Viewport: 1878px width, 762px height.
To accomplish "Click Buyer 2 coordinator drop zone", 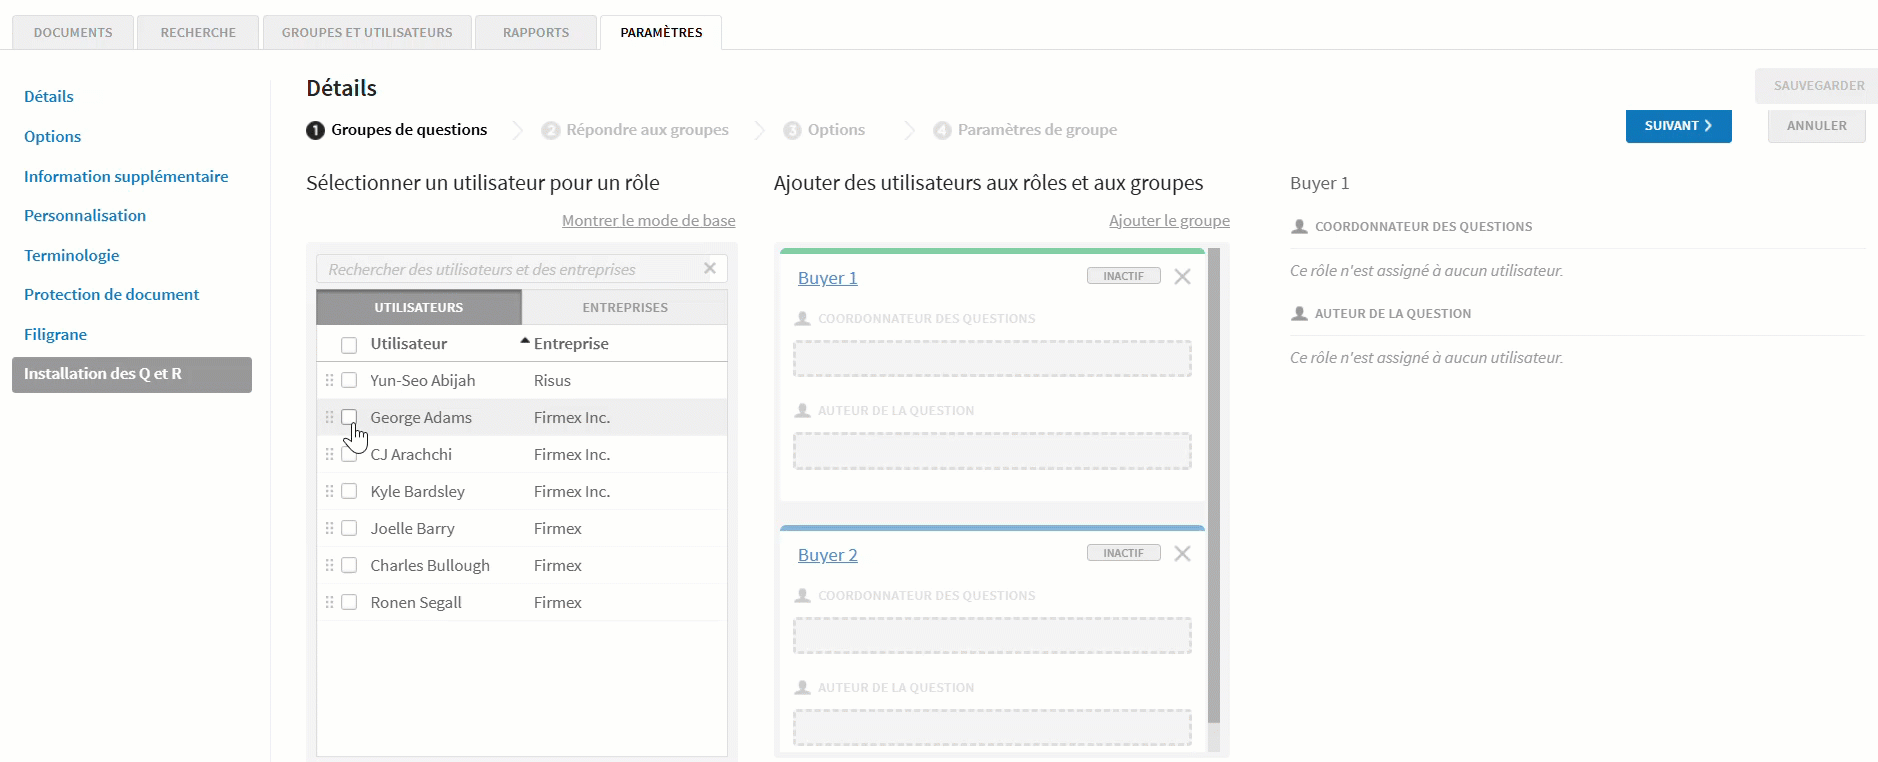I will click(x=992, y=636).
